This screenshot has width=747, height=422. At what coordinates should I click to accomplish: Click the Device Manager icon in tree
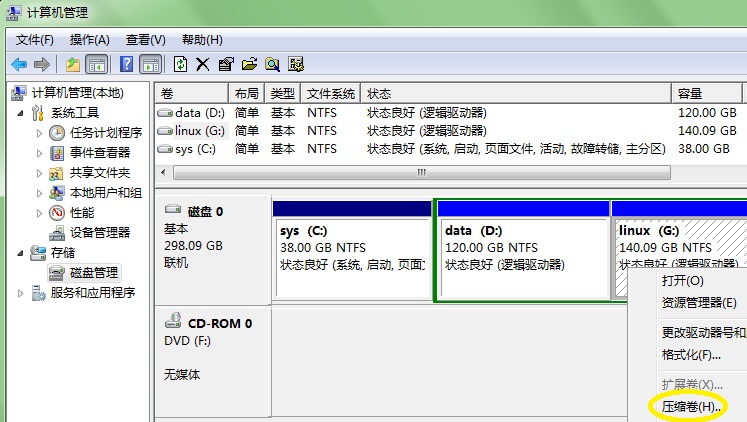(57, 233)
